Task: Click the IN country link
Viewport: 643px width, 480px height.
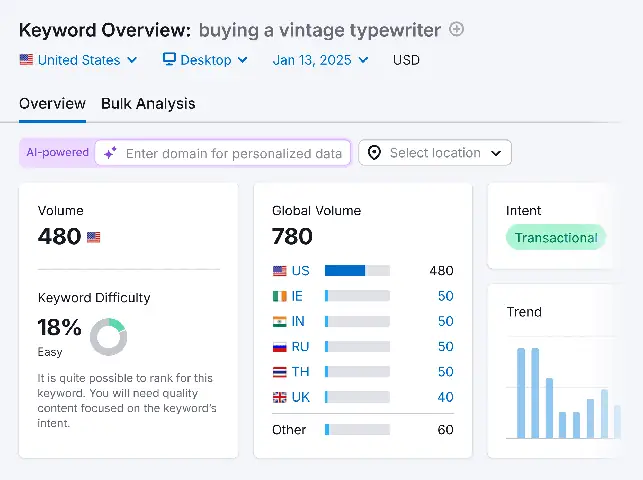Action: [298, 321]
